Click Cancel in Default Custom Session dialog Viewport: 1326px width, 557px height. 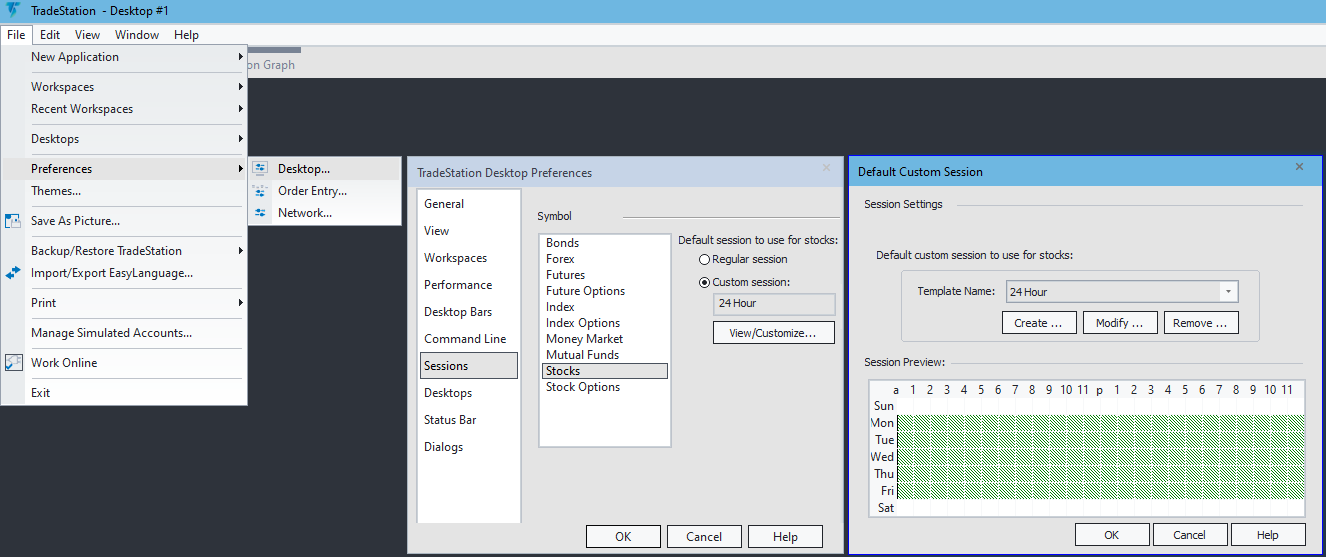1190,535
